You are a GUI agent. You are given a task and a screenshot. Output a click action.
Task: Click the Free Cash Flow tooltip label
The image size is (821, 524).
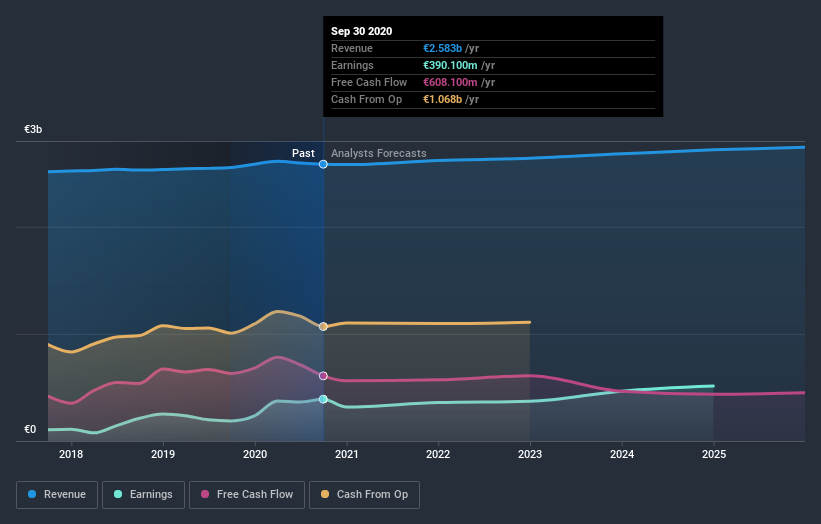pos(369,82)
